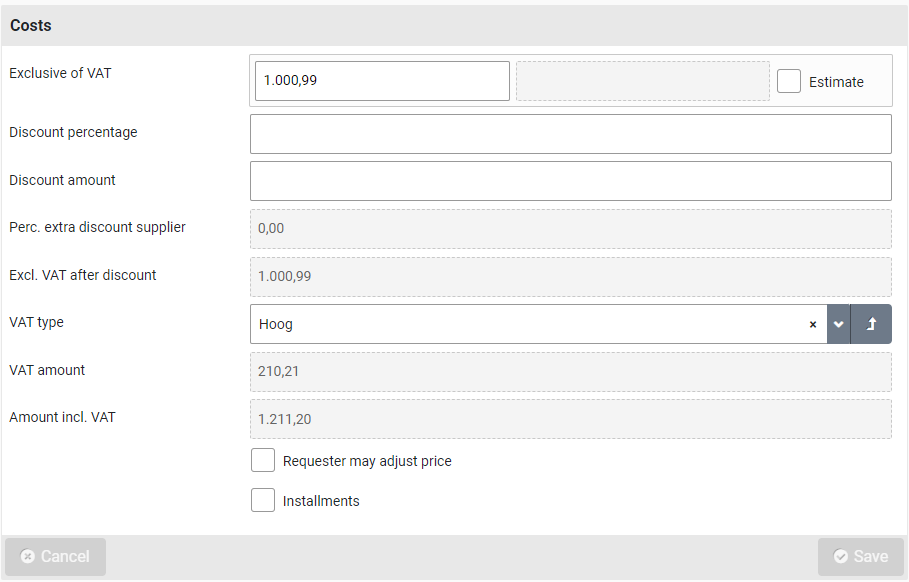
Task: Click the Discount percentage label text
Action: point(73,132)
